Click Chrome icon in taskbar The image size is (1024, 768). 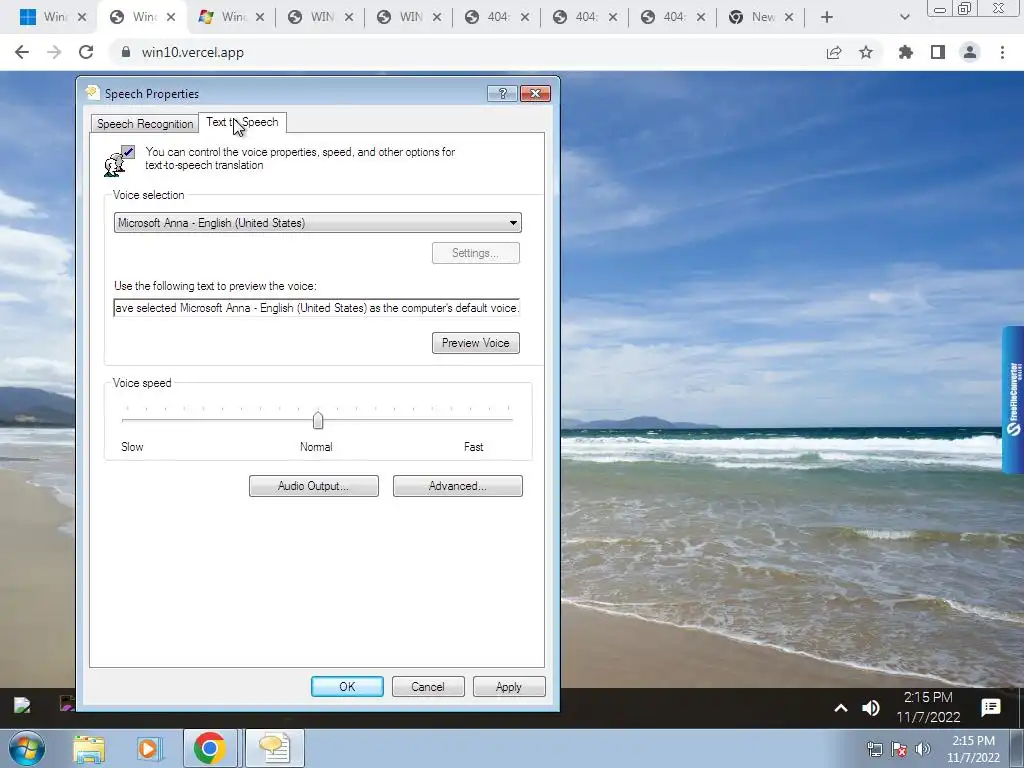(x=210, y=748)
